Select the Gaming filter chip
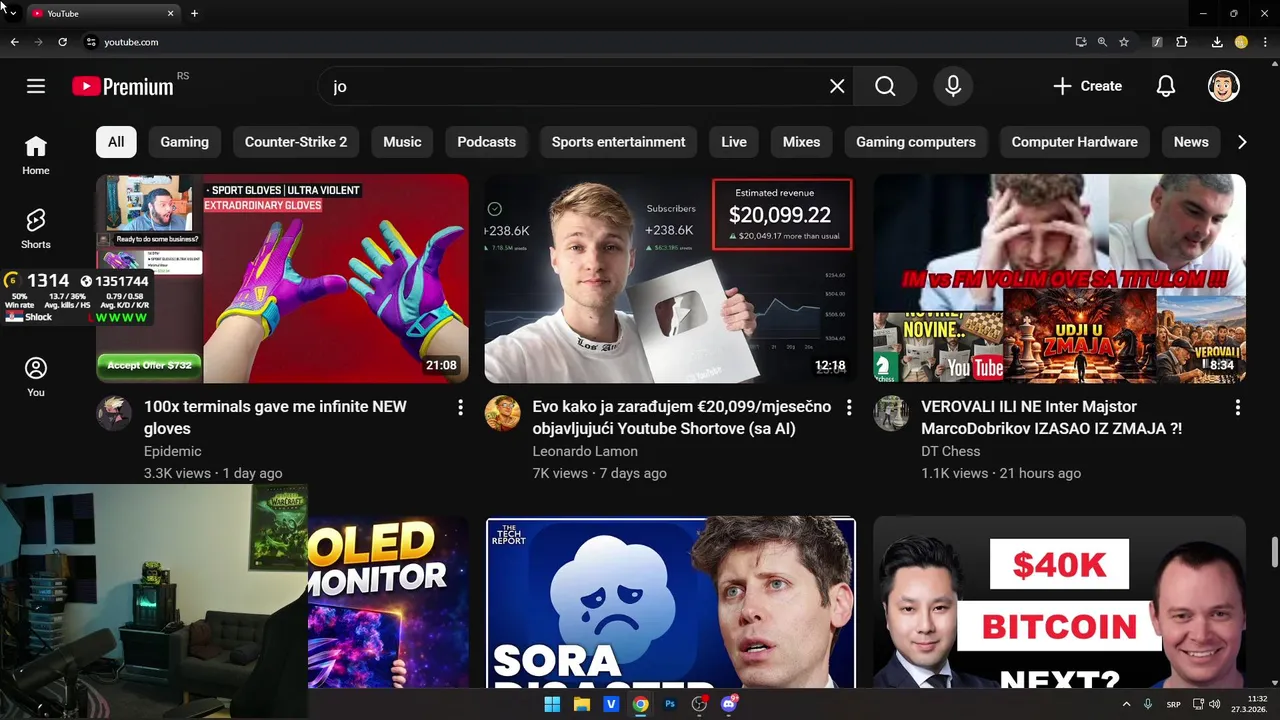The width and height of the screenshot is (1280, 720). click(184, 142)
